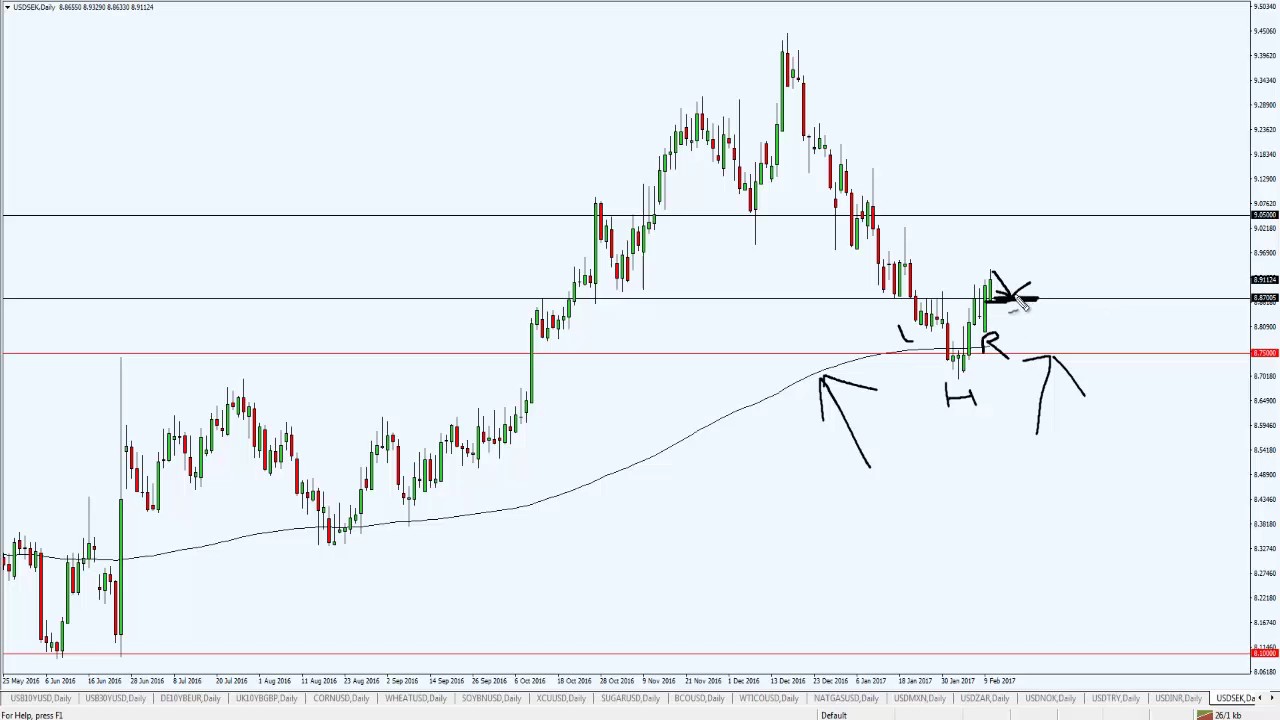Click the 21 Nov 2016 date label

(x=702, y=681)
